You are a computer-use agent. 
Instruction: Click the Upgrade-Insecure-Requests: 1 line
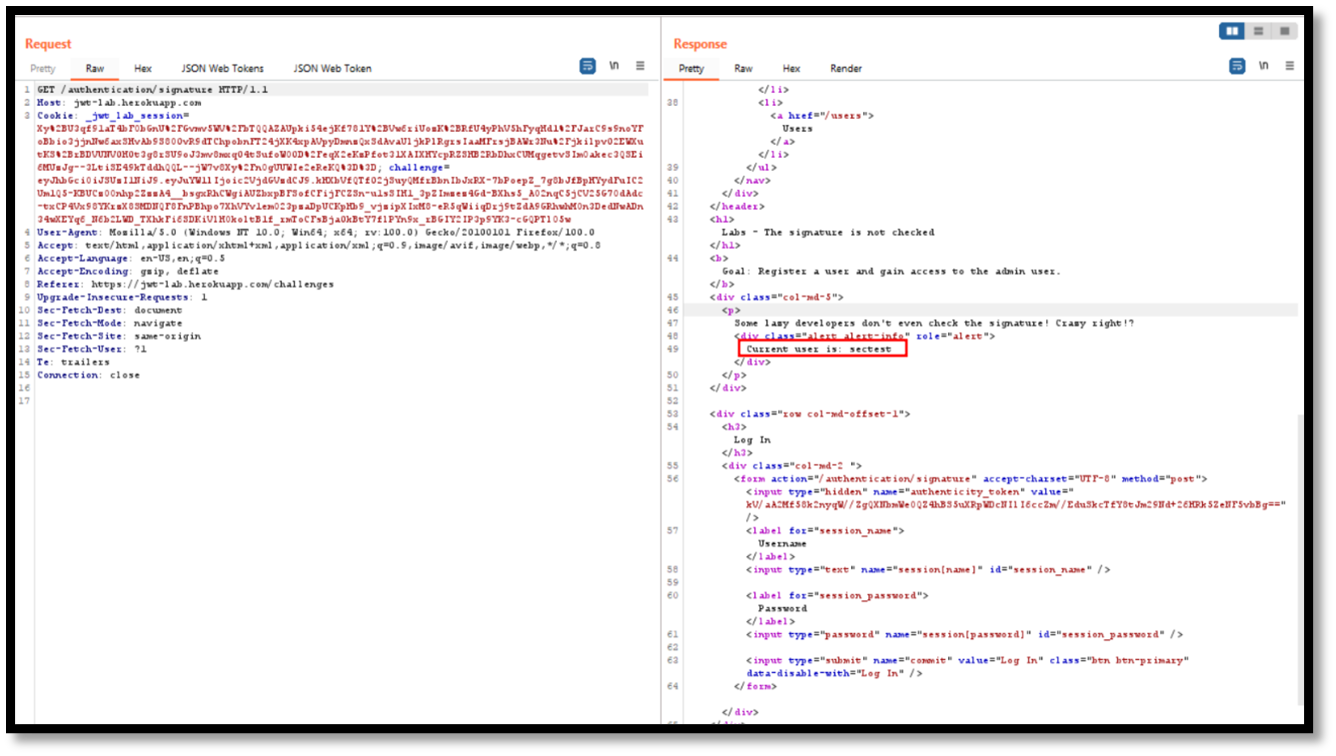(122, 297)
